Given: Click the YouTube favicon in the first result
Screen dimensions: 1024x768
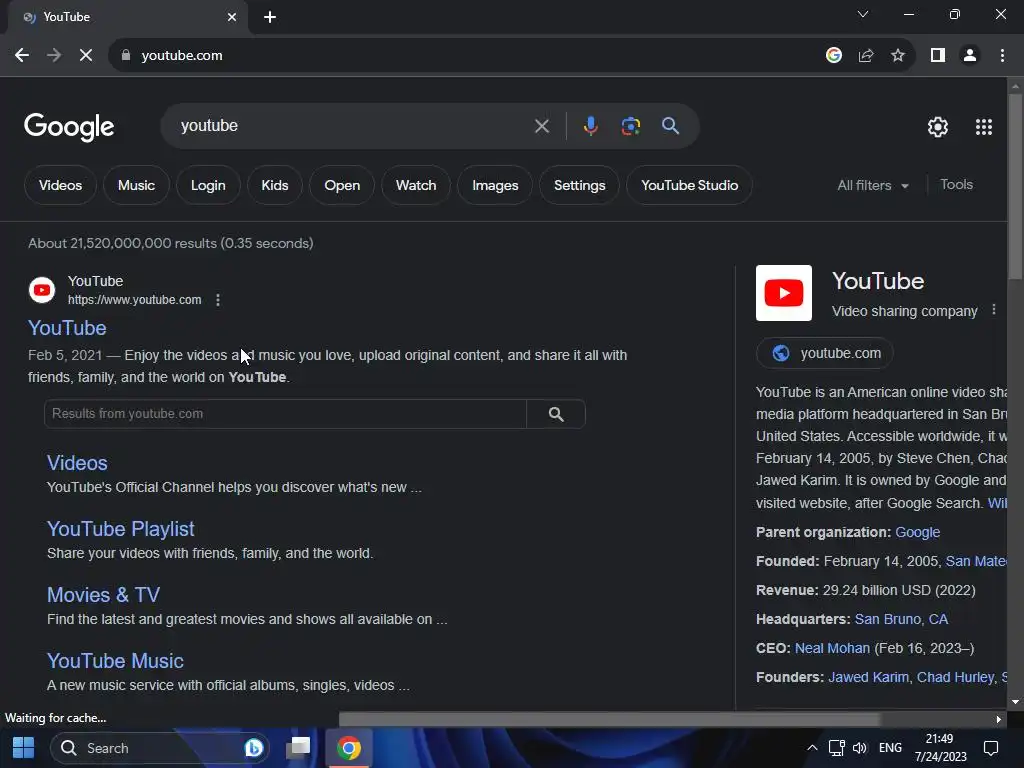Looking at the screenshot, I should coord(42,290).
